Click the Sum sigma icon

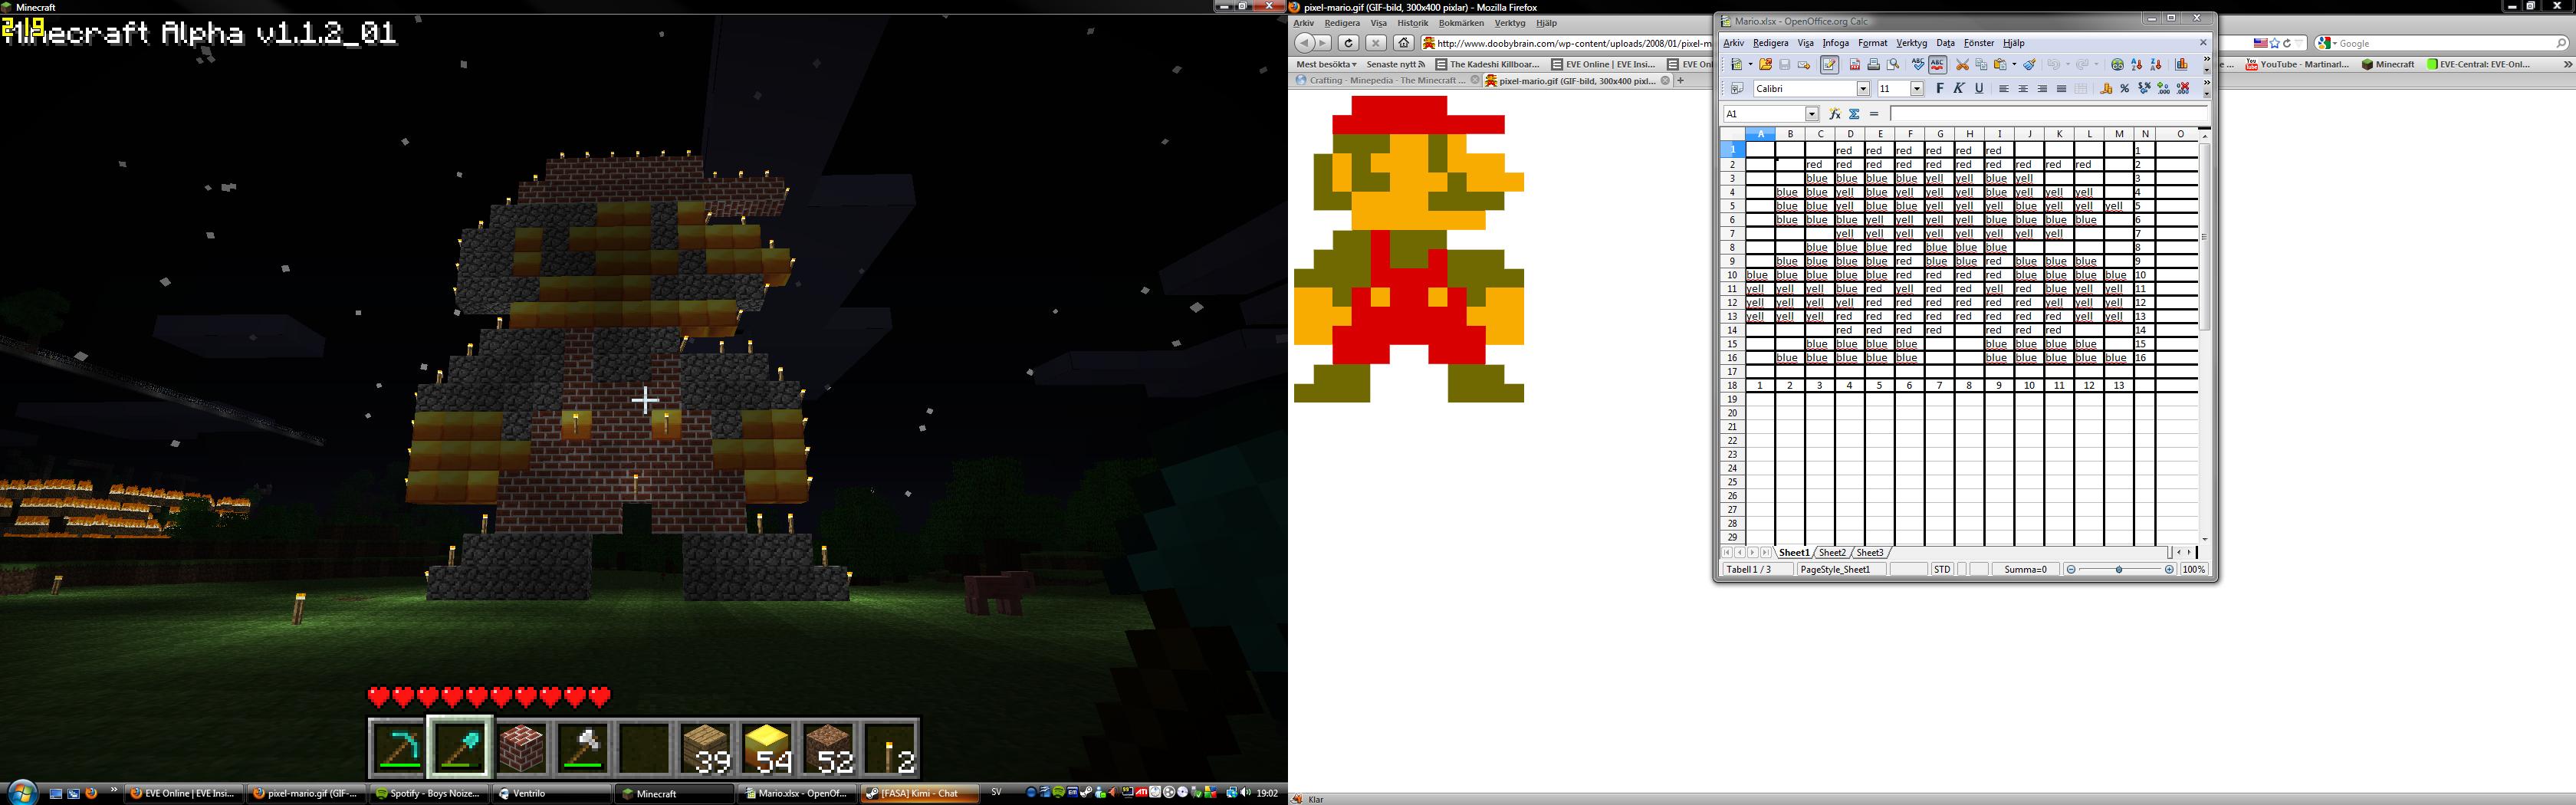(x=1854, y=114)
